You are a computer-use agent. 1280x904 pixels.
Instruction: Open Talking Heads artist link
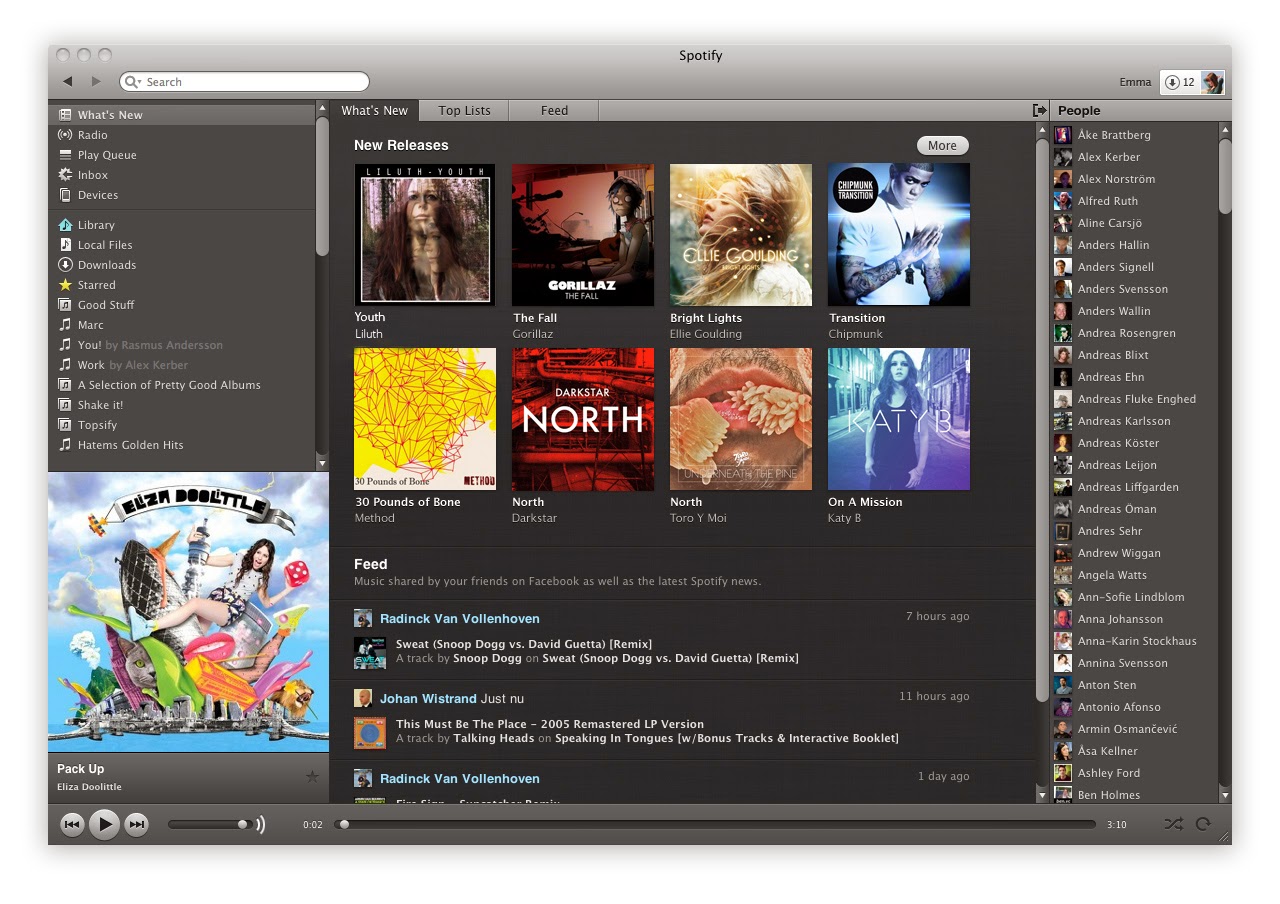494,738
